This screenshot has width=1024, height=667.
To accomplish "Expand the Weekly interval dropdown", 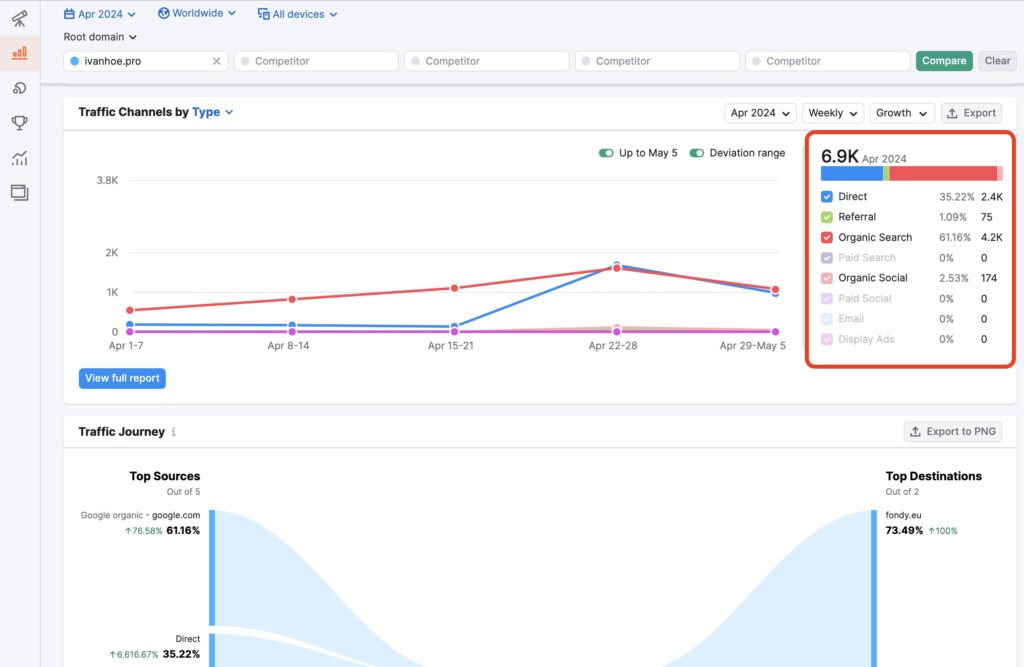I will tap(833, 113).
